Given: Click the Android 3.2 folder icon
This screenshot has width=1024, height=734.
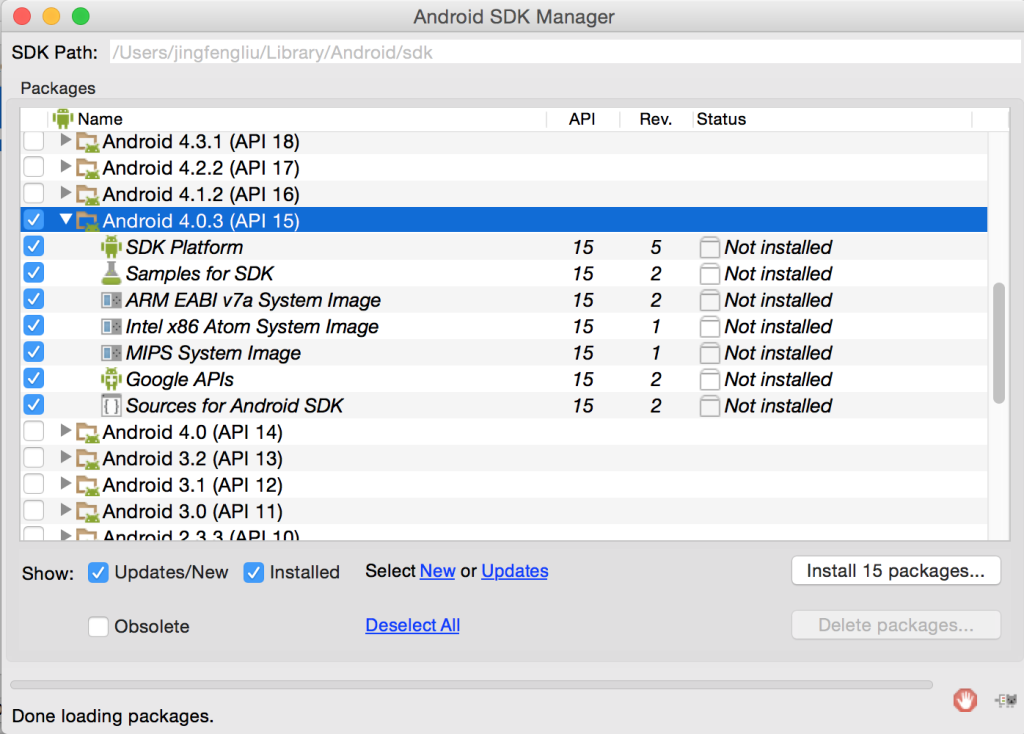Looking at the screenshot, I should [x=88, y=459].
